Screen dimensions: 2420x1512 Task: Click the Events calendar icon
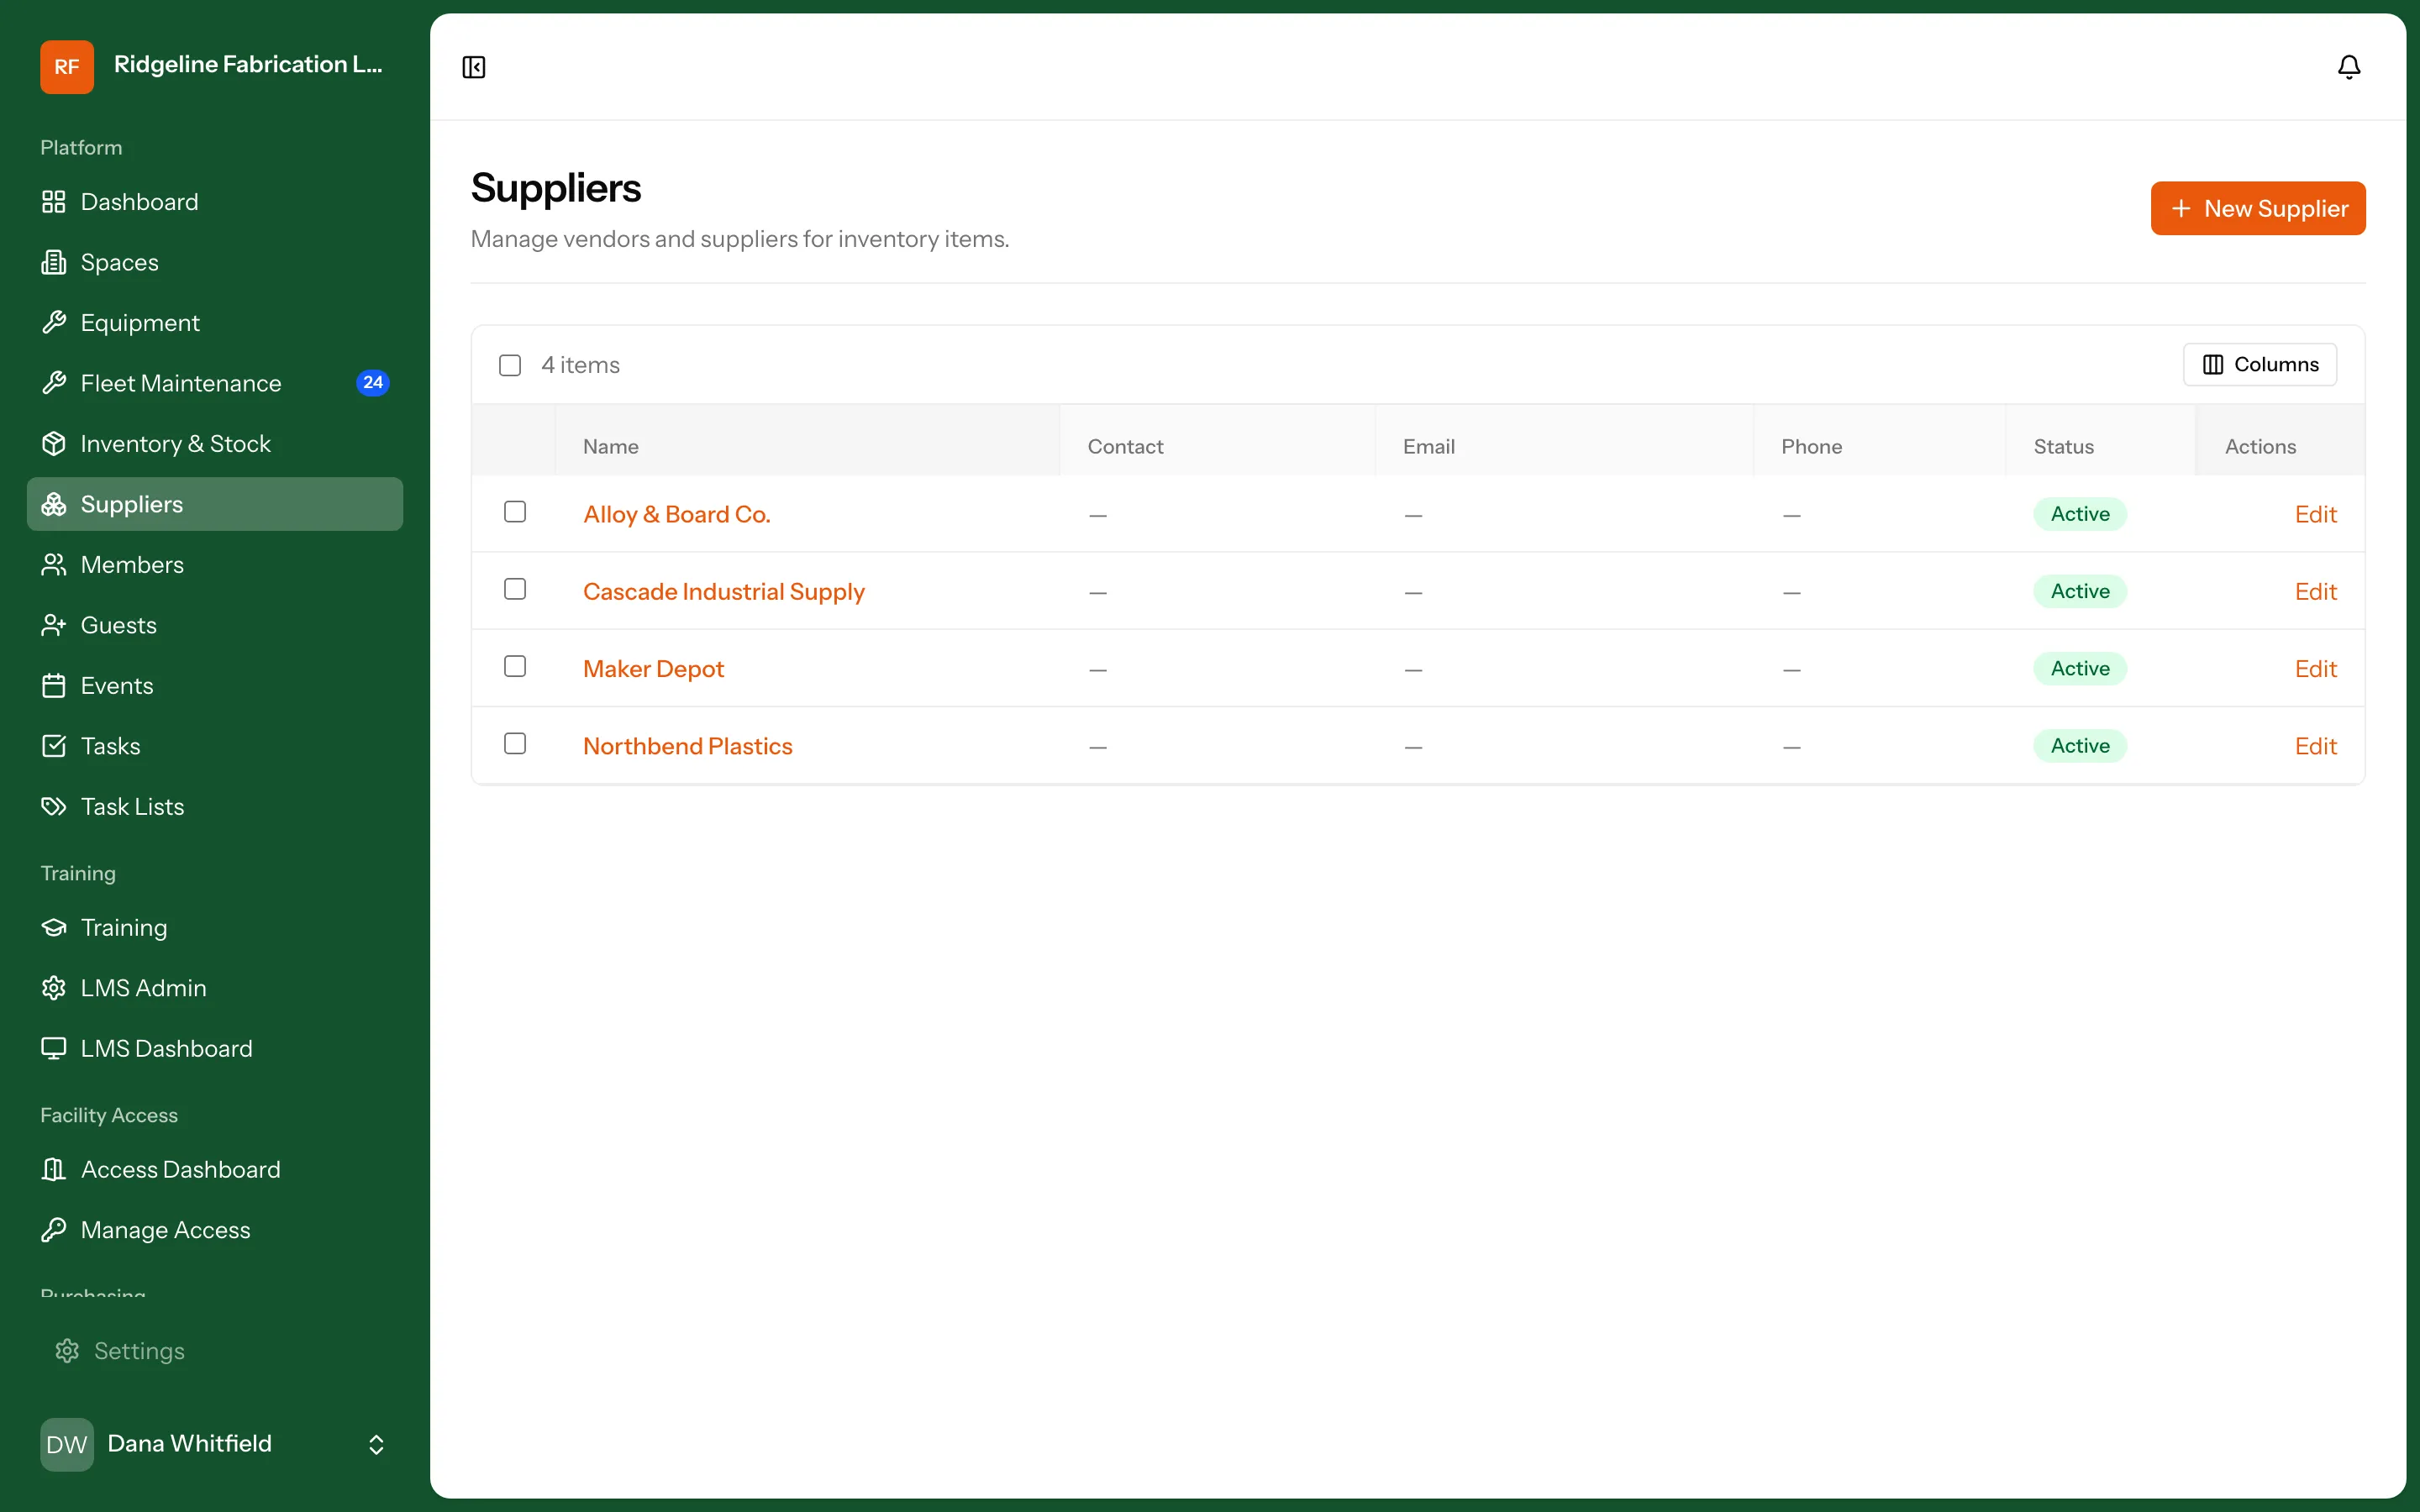(x=54, y=686)
